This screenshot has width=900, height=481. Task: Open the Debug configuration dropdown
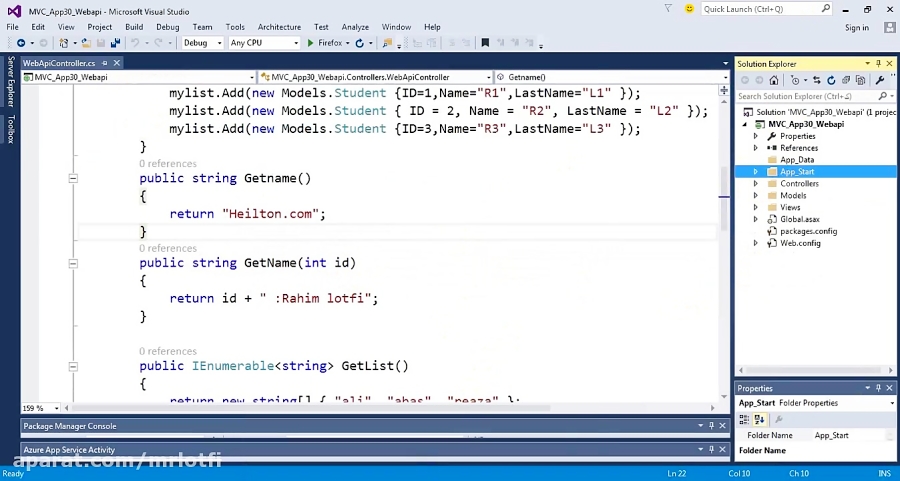[202, 43]
